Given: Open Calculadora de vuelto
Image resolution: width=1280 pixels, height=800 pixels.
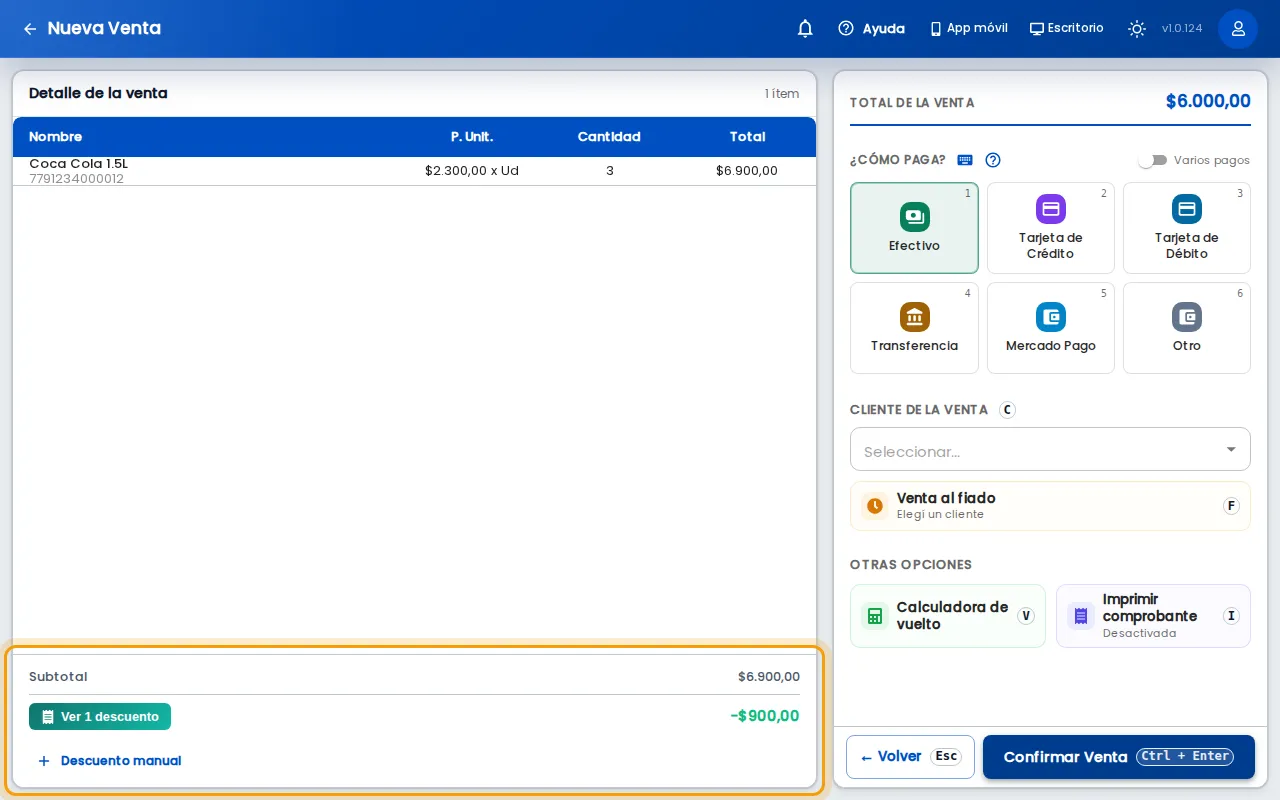Looking at the screenshot, I should click(x=948, y=616).
